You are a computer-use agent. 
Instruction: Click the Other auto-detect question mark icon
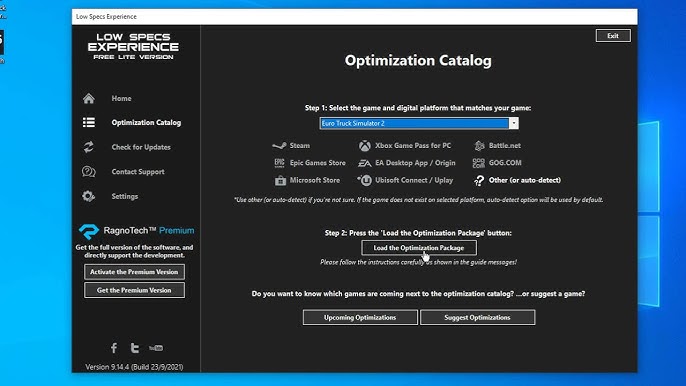point(479,180)
